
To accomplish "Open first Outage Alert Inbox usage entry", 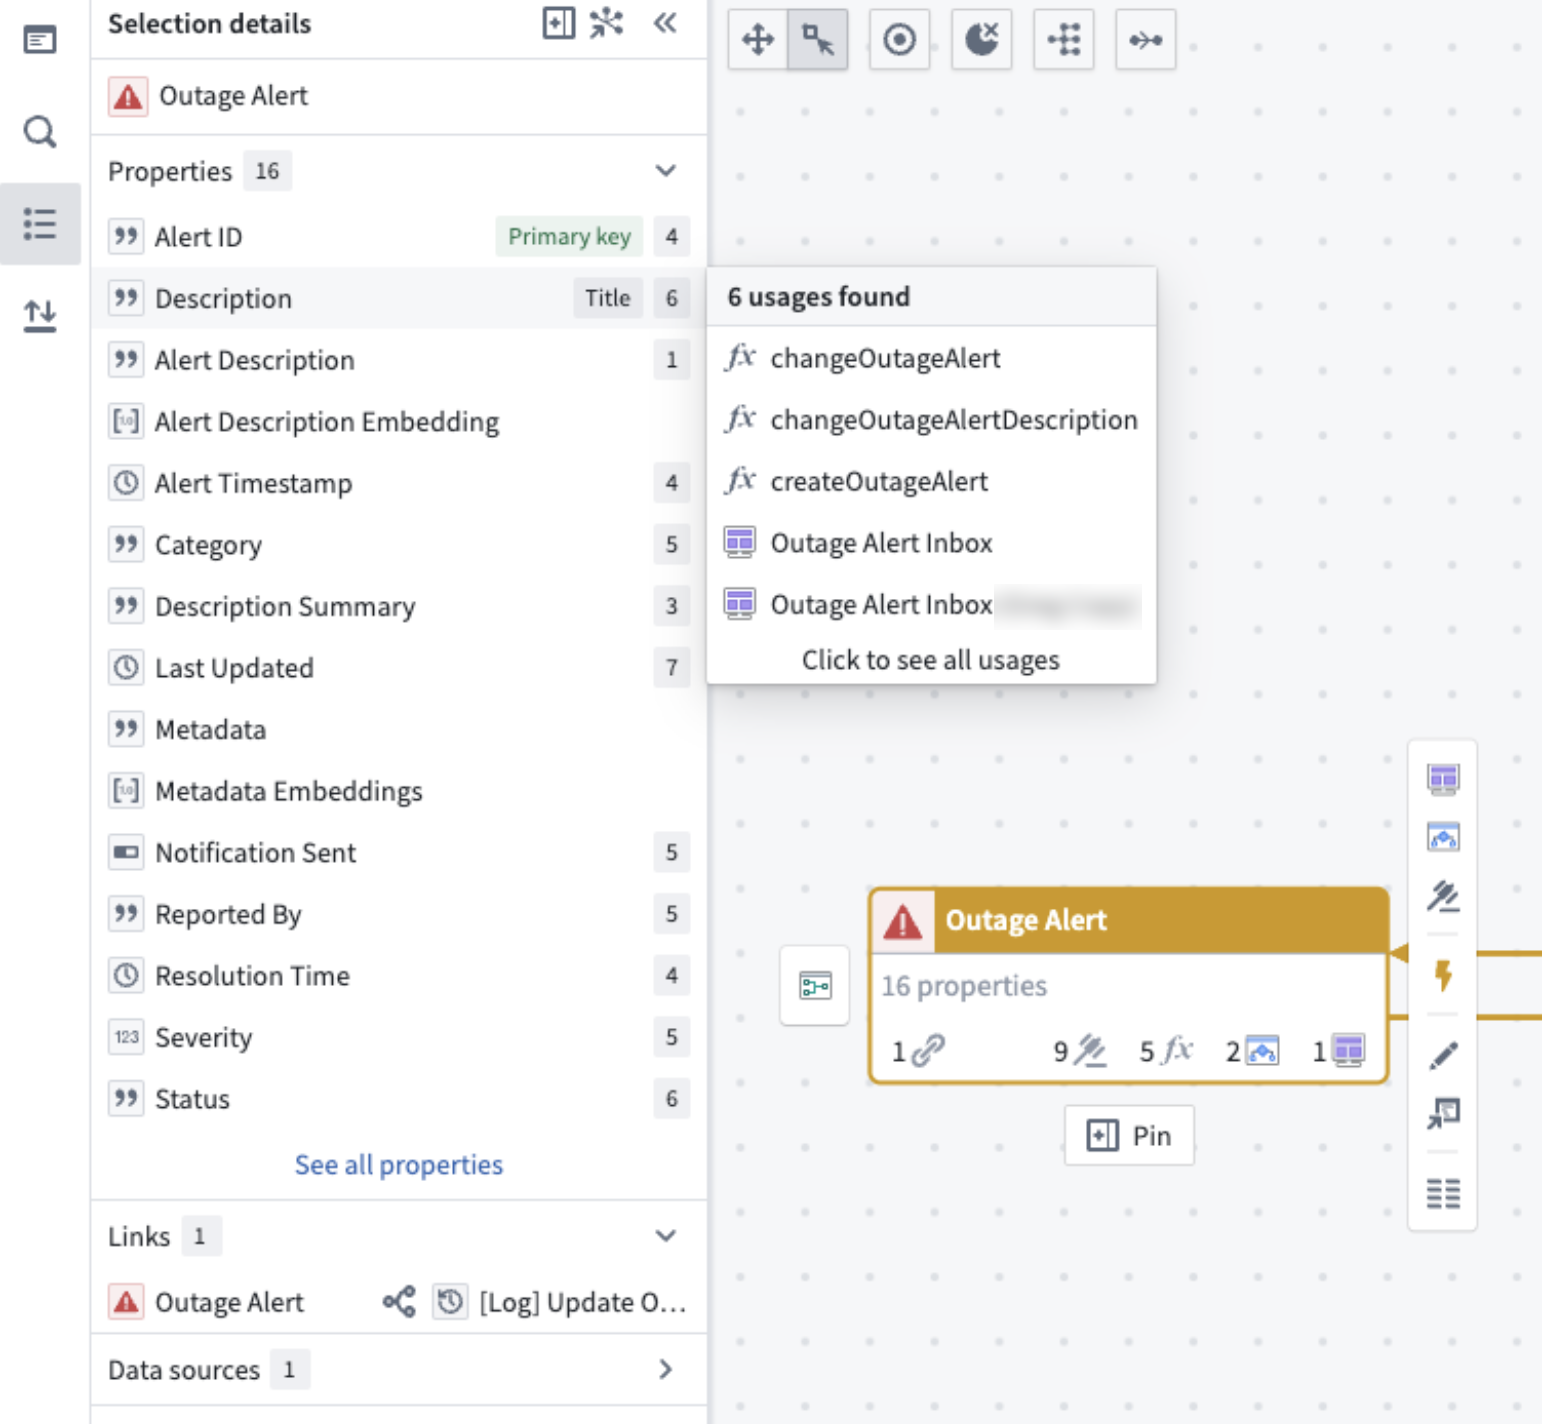I will [x=931, y=543].
